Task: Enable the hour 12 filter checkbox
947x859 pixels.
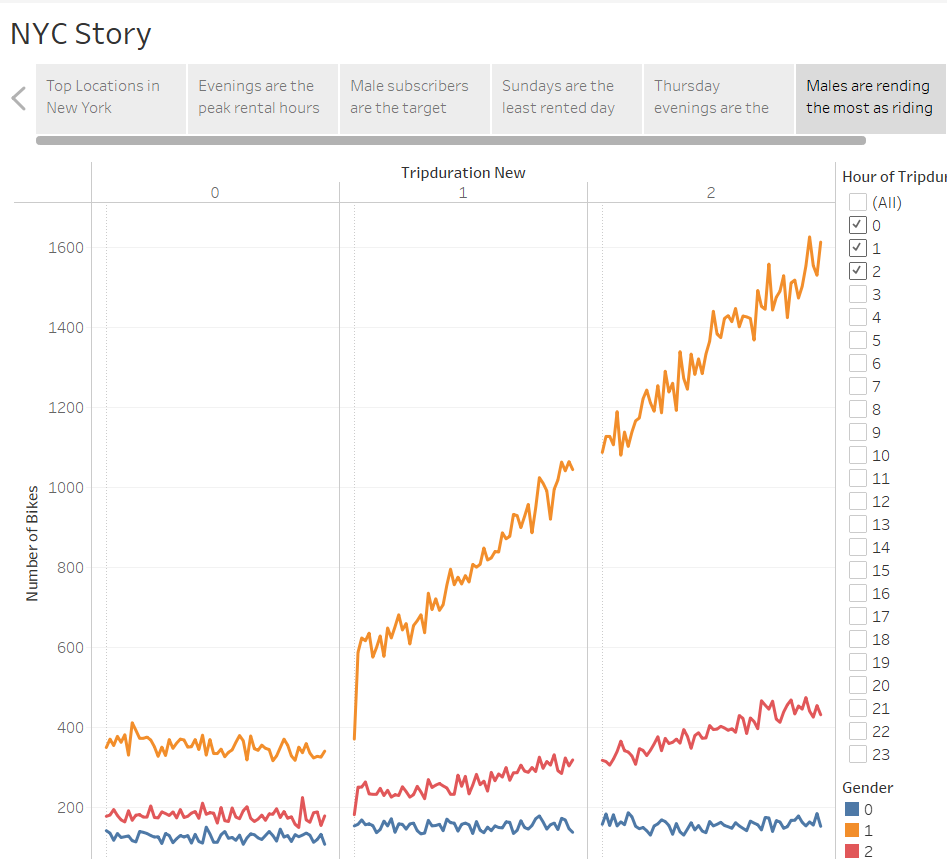Action: coord(857,500)
